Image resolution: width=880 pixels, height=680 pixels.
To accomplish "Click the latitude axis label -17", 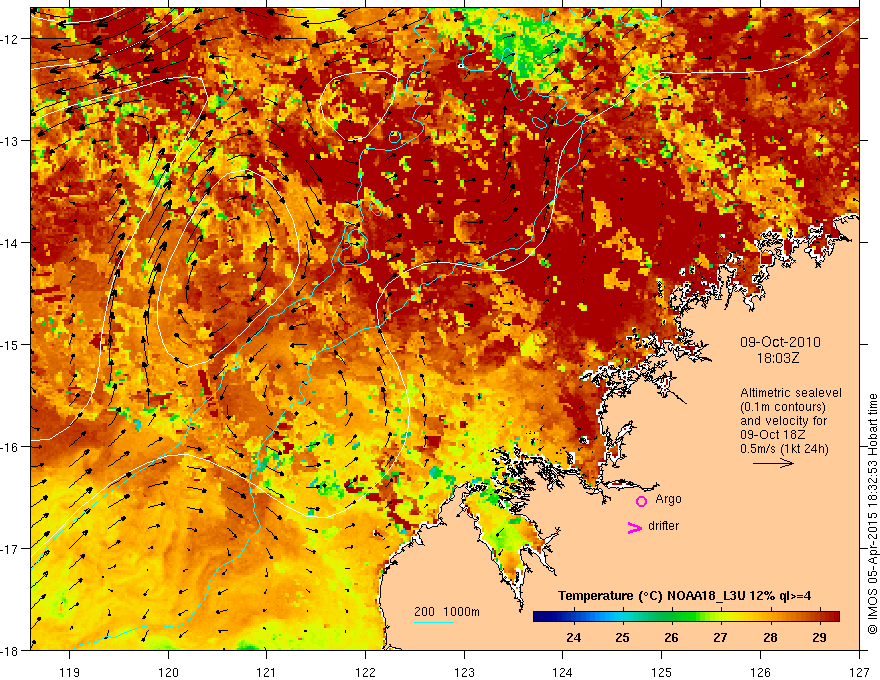I will click(10, 548).
